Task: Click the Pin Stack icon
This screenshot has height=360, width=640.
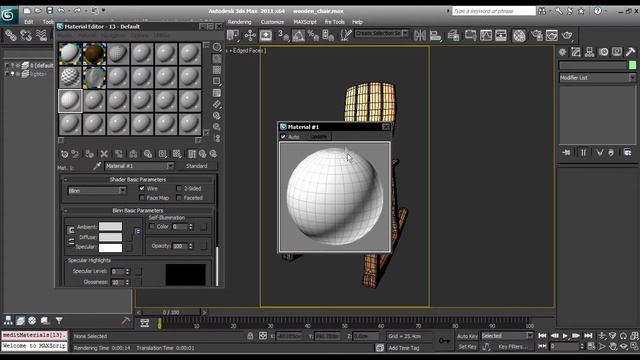Action: [566, 152]
